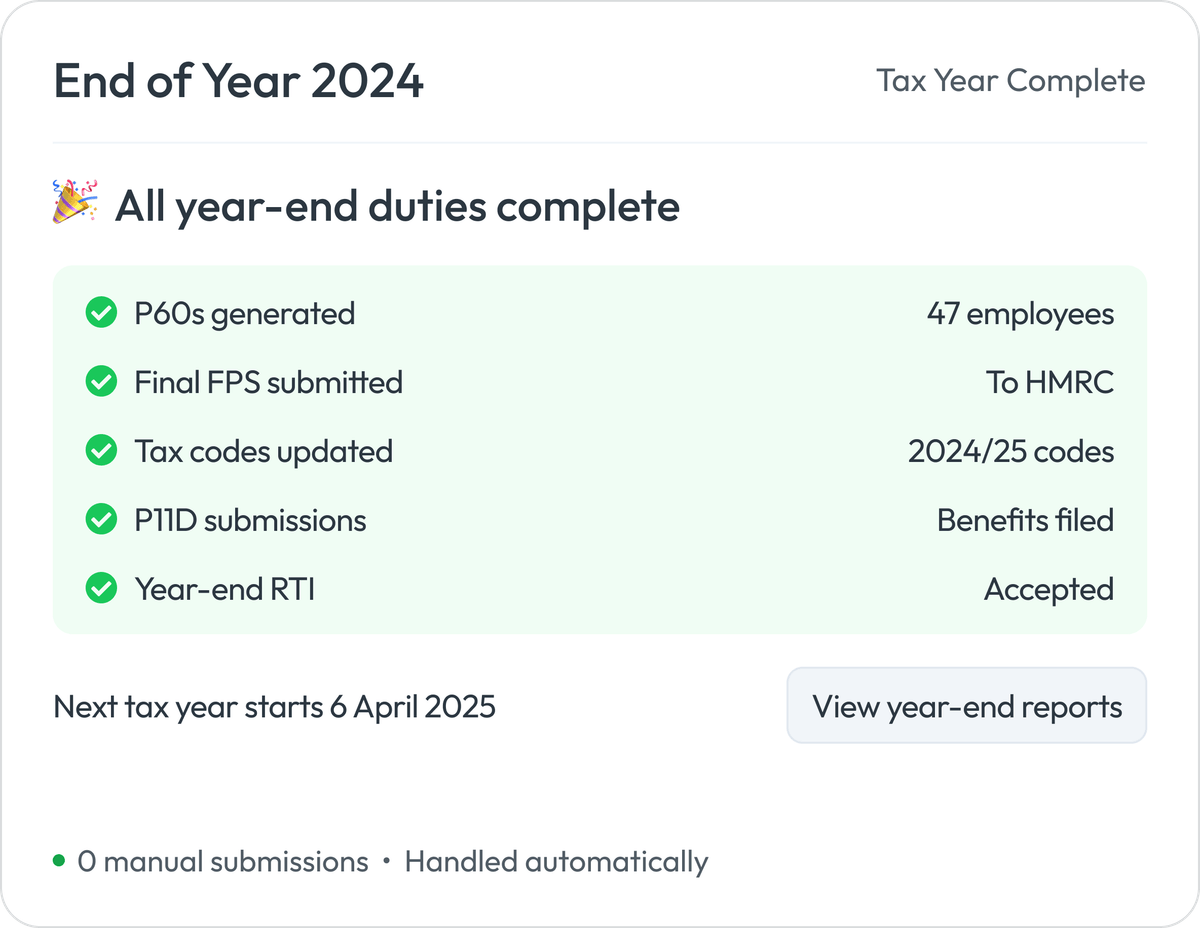Select the Next tax year starts text
The image size is (1200, 928).
point(274,706)
